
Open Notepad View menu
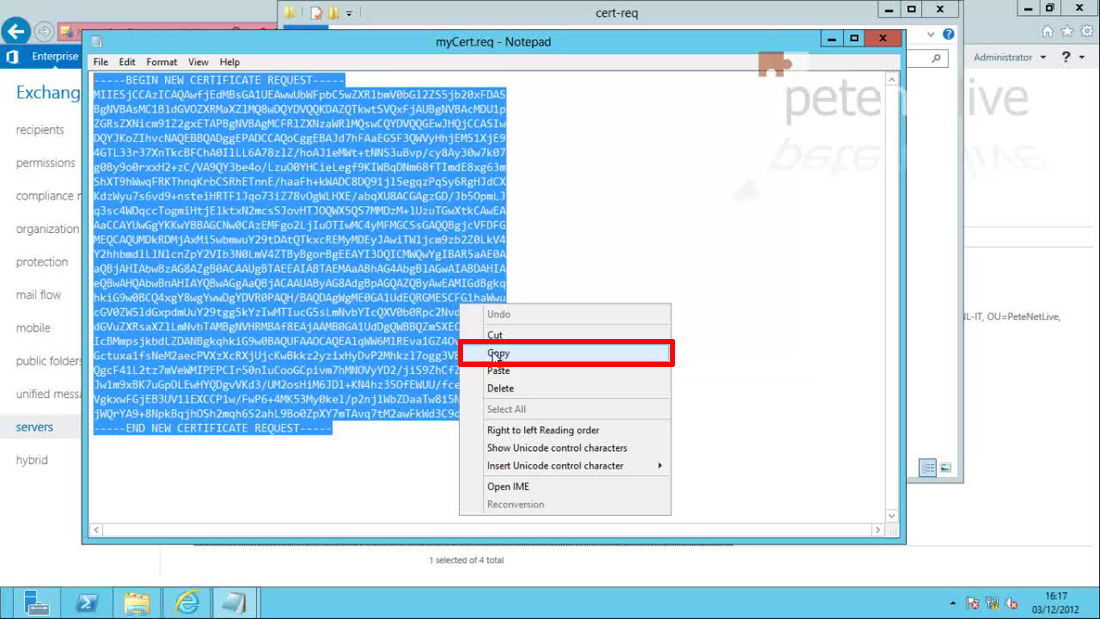pos(198,62)
